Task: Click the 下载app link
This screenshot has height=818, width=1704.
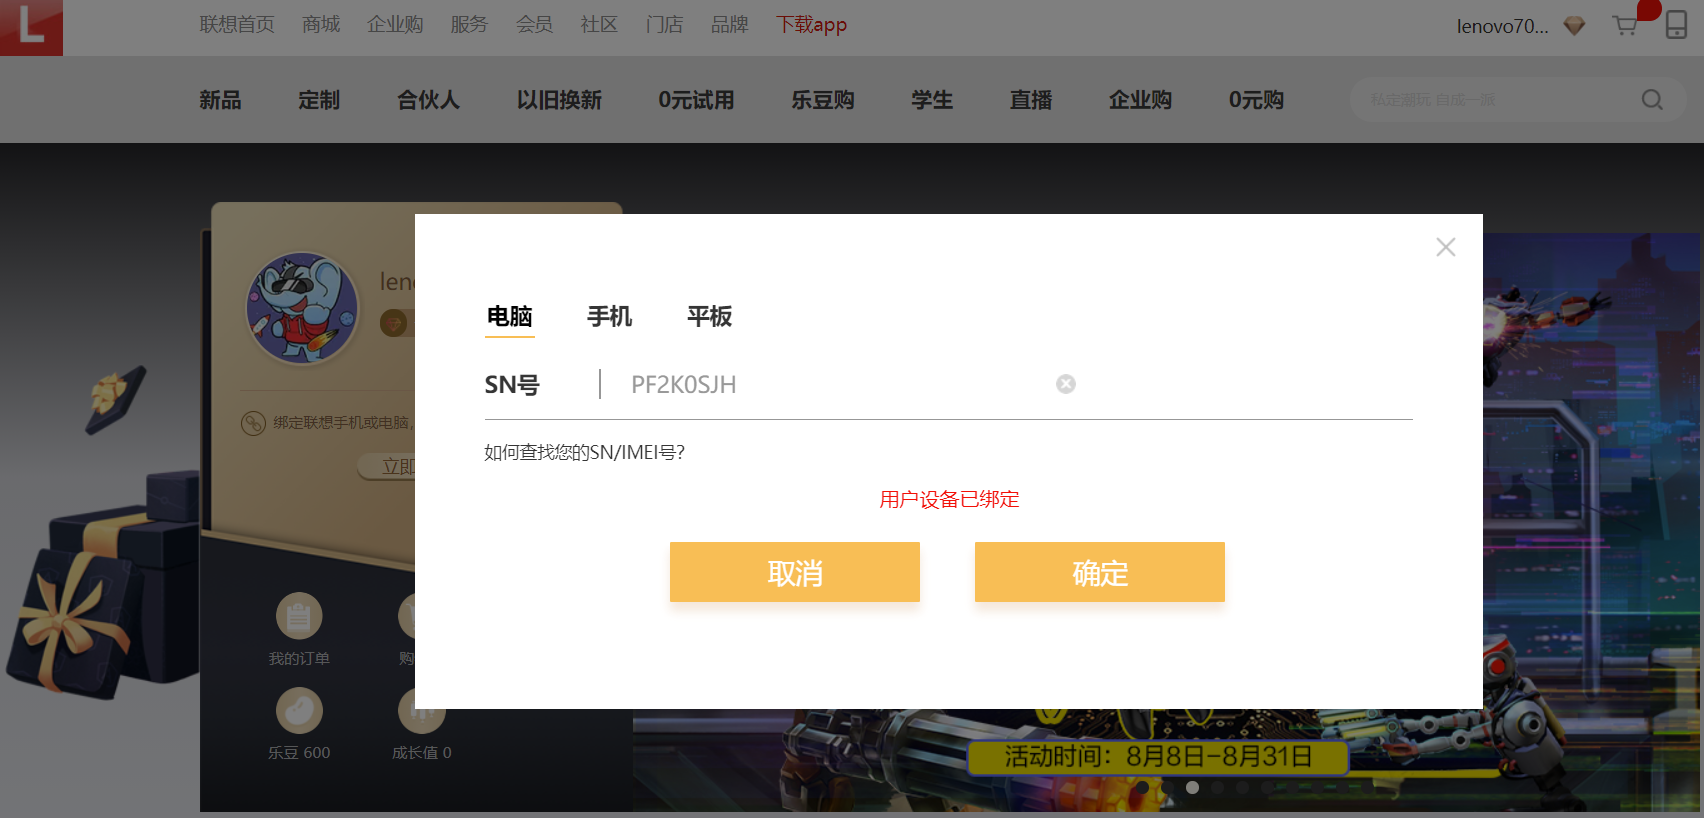Action: [812, 25]
